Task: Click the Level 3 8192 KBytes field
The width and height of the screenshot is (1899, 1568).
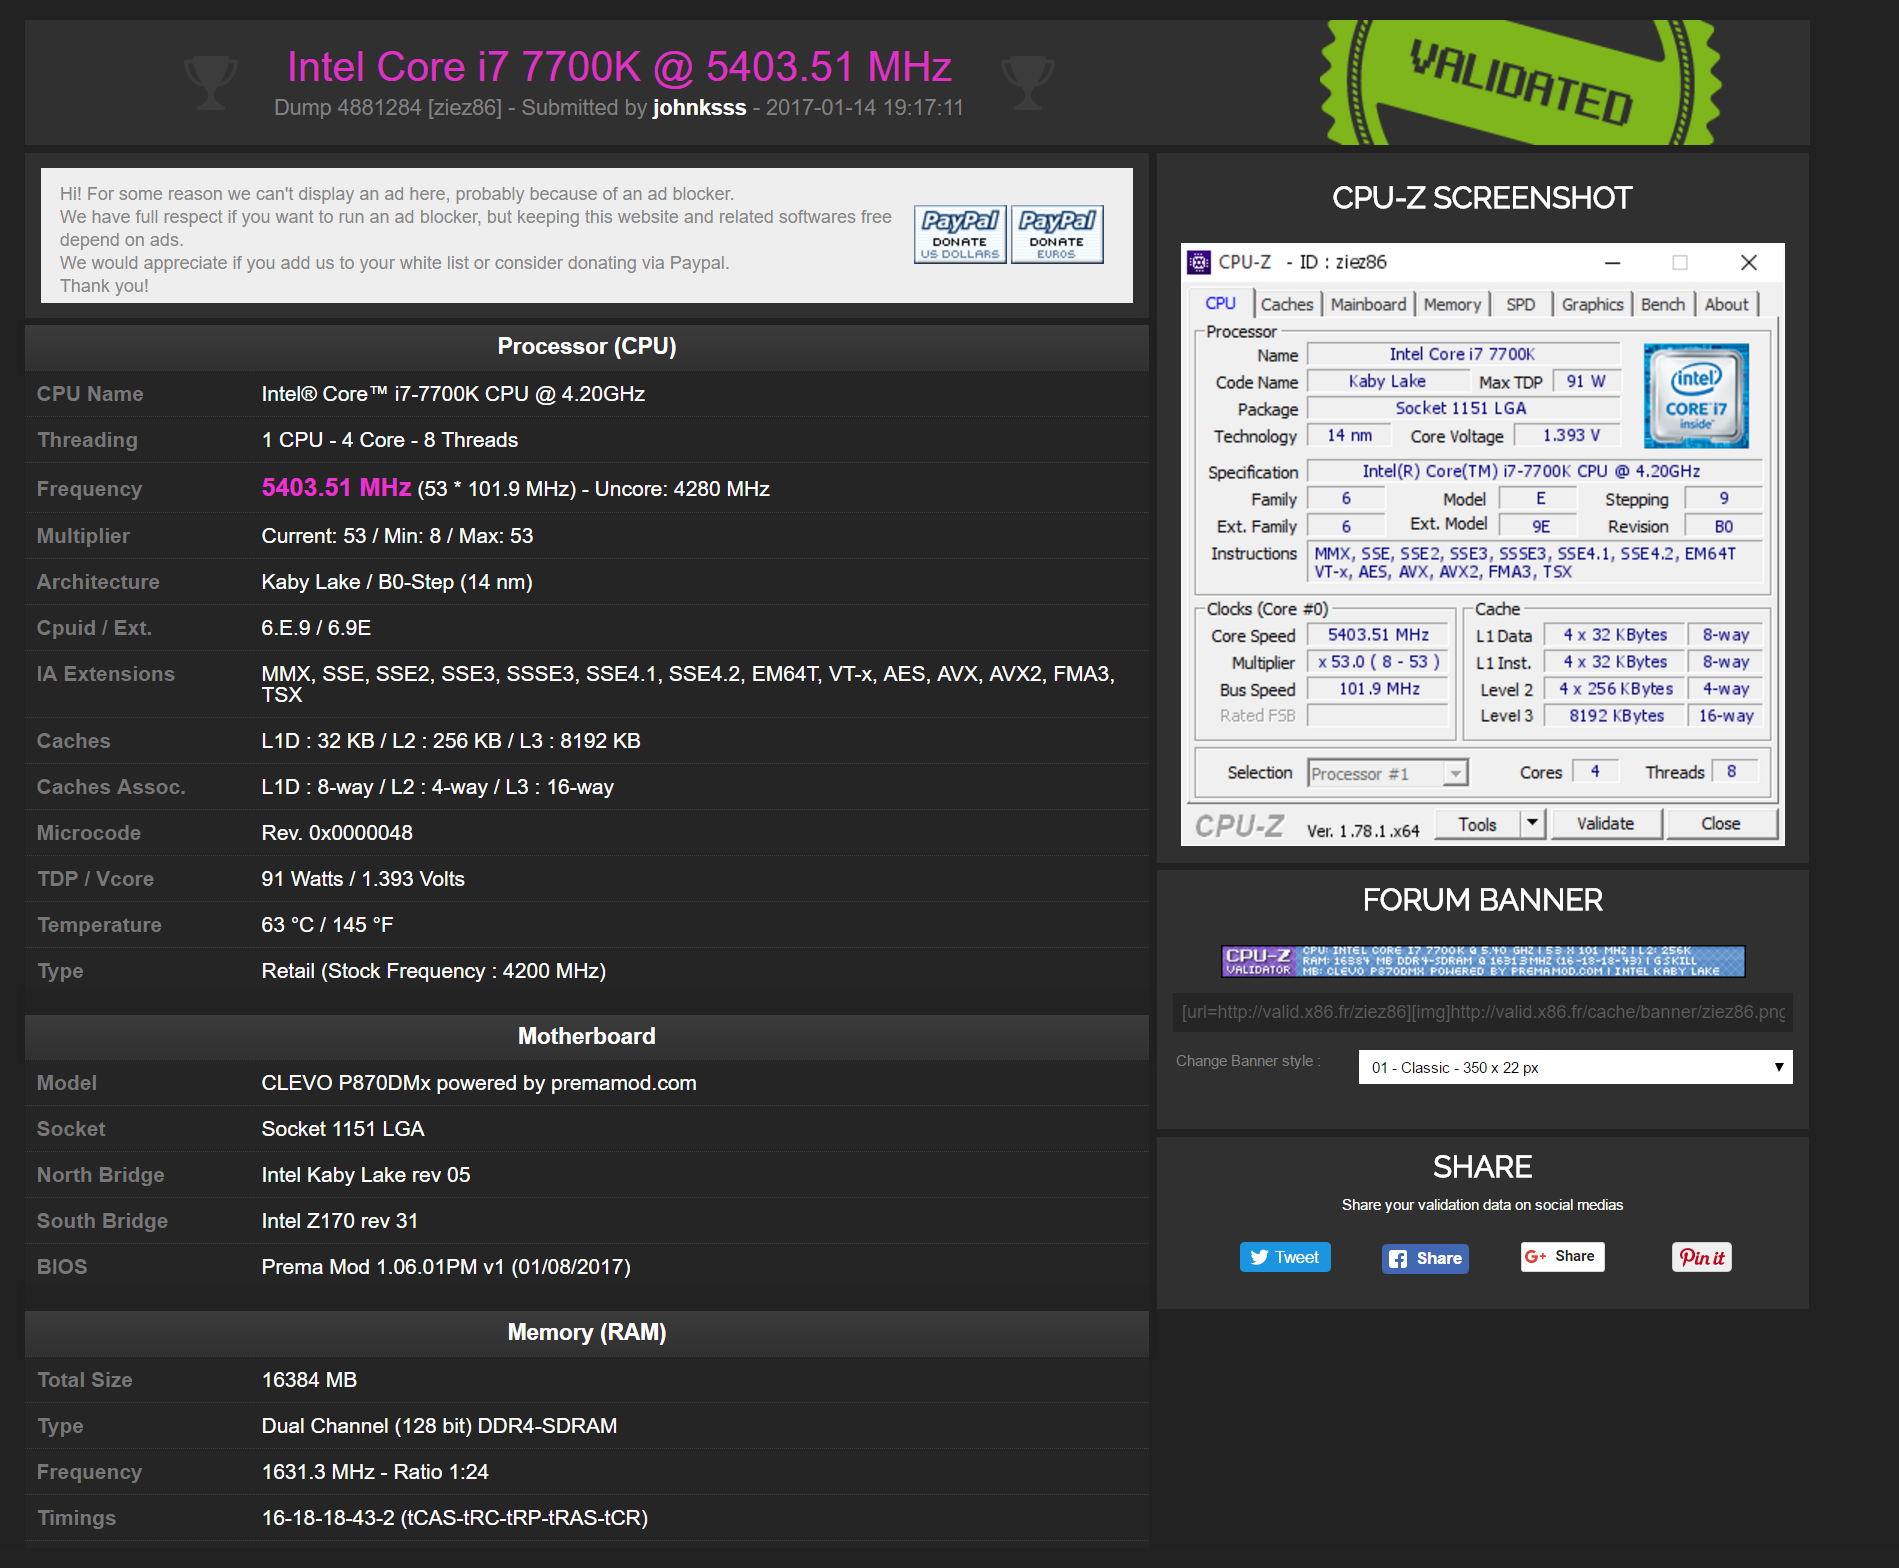Action: 1616,715
